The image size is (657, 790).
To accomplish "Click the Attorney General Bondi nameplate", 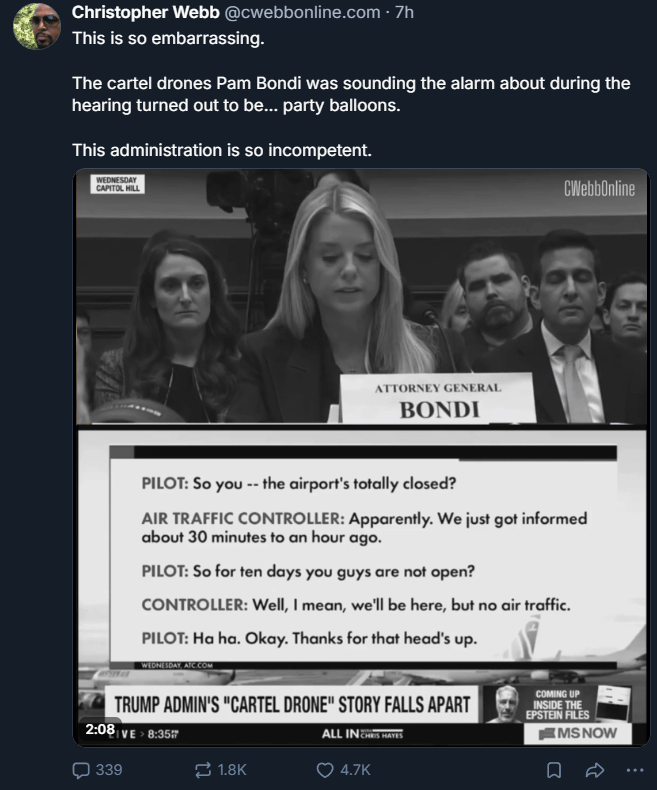I will (x=438, y=399).
